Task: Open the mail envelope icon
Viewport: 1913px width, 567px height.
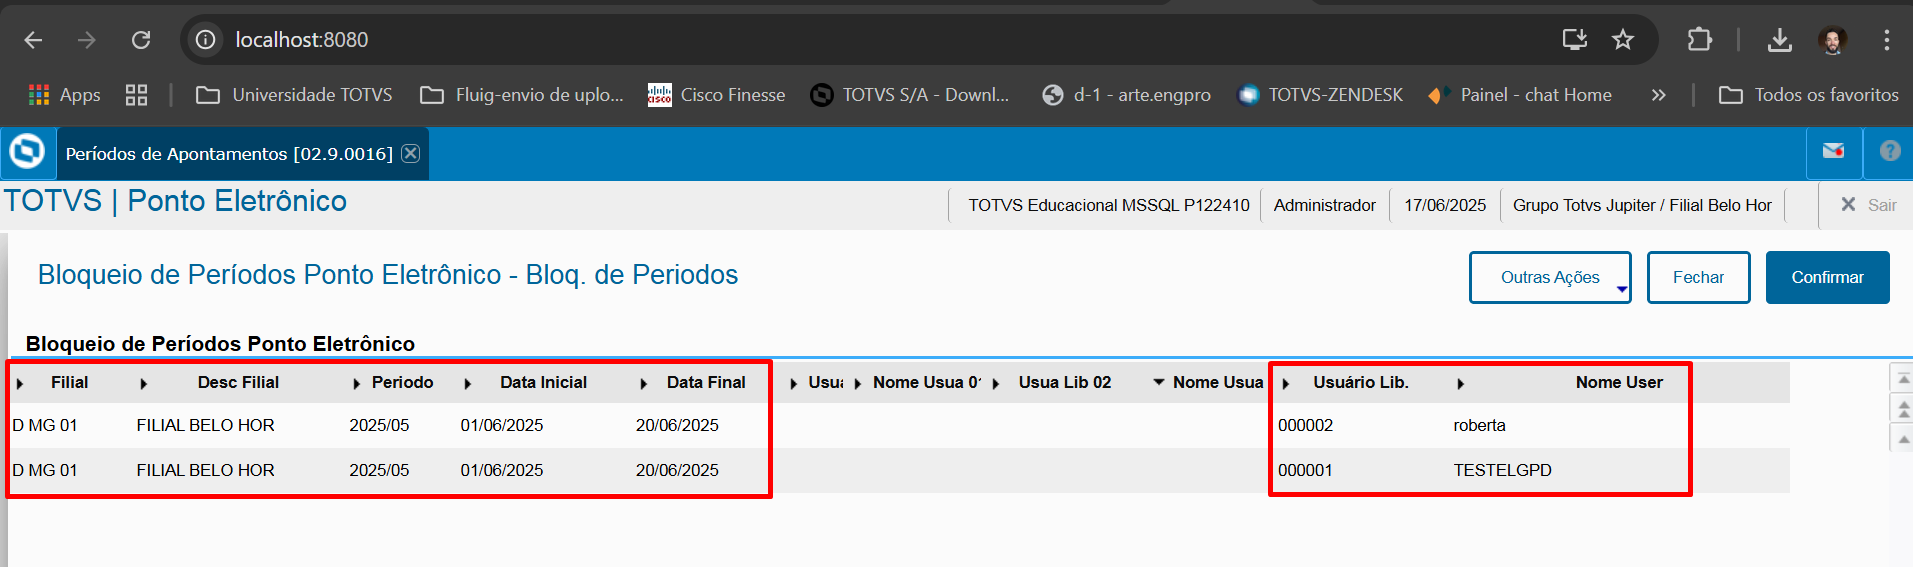Action: point(1833,151)
